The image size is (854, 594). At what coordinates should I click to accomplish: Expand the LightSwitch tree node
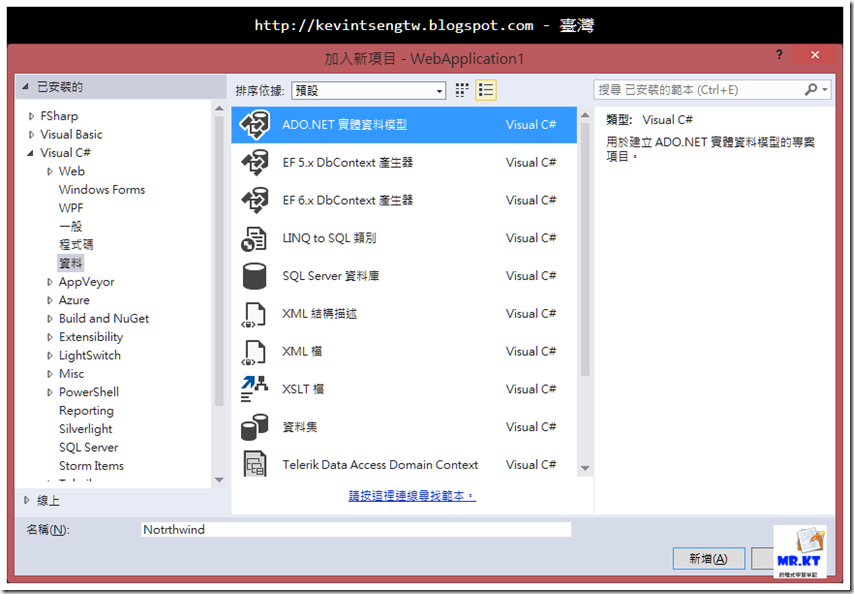click(x=50, y=356)
